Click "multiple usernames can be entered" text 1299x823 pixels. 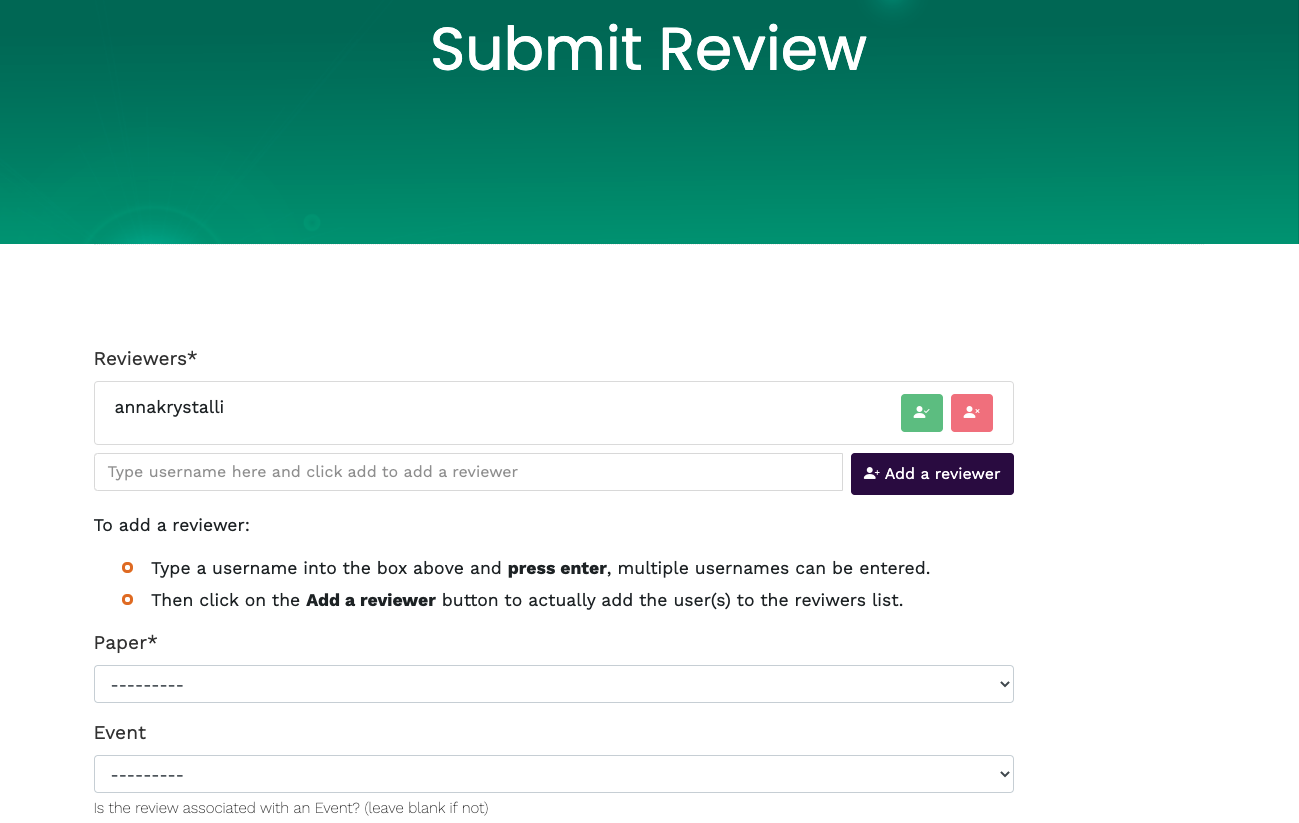pyautogui.click(x=773, y=568)
